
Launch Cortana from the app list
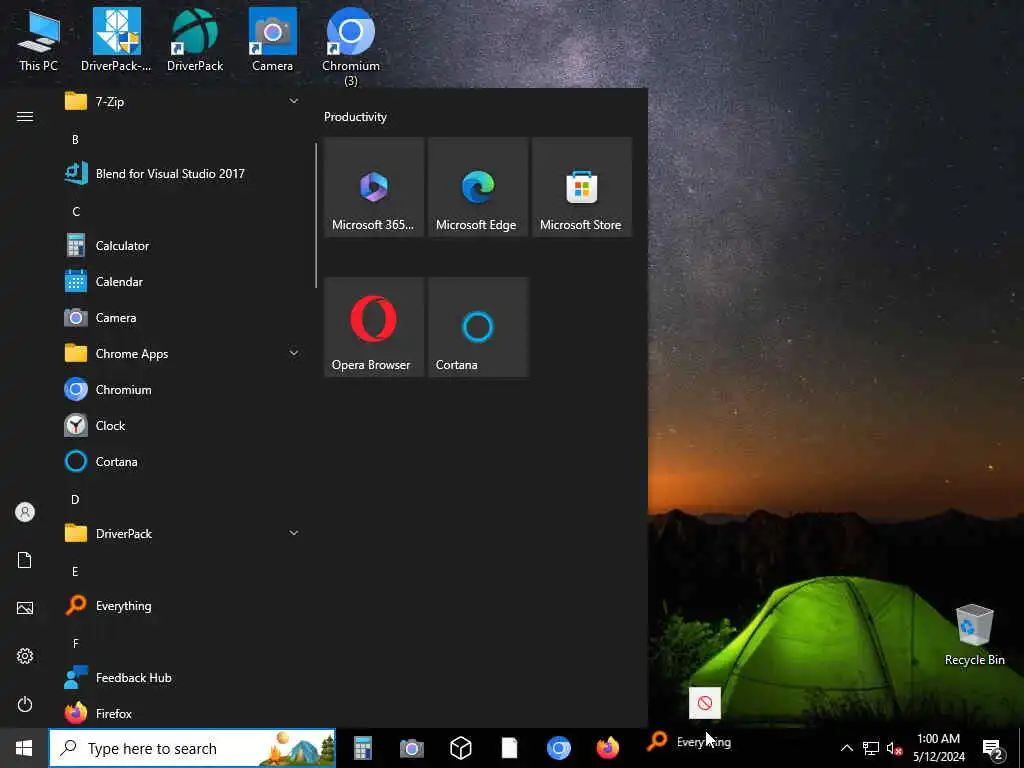click(183, 462)
